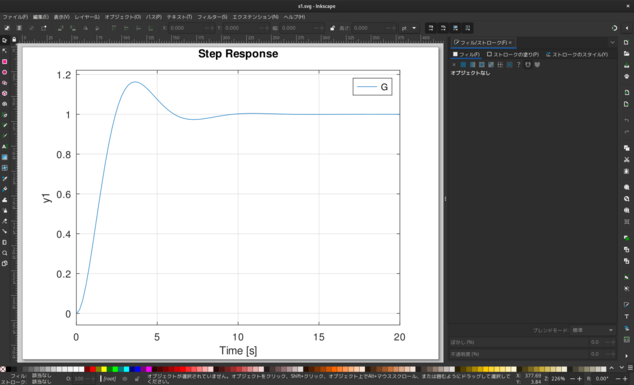This screenshot has width=634, height=385.
Task: Toggle move gradients with object
Action: tap(455, 28)
